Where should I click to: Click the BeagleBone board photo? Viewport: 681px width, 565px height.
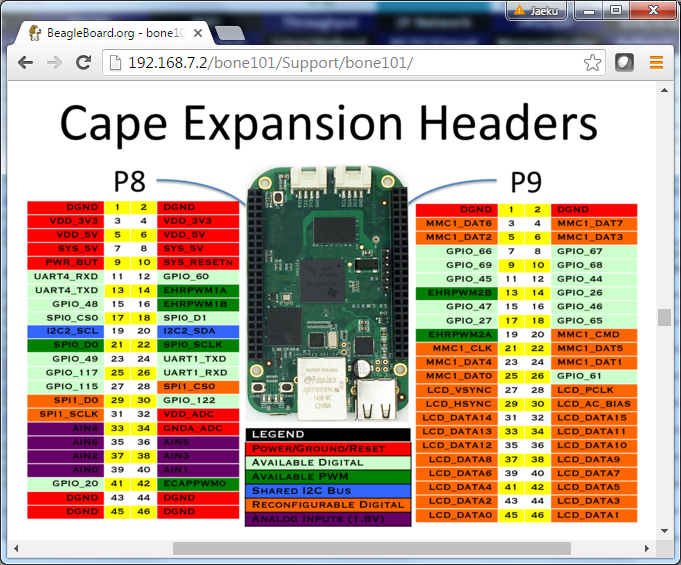pos(327,293)
